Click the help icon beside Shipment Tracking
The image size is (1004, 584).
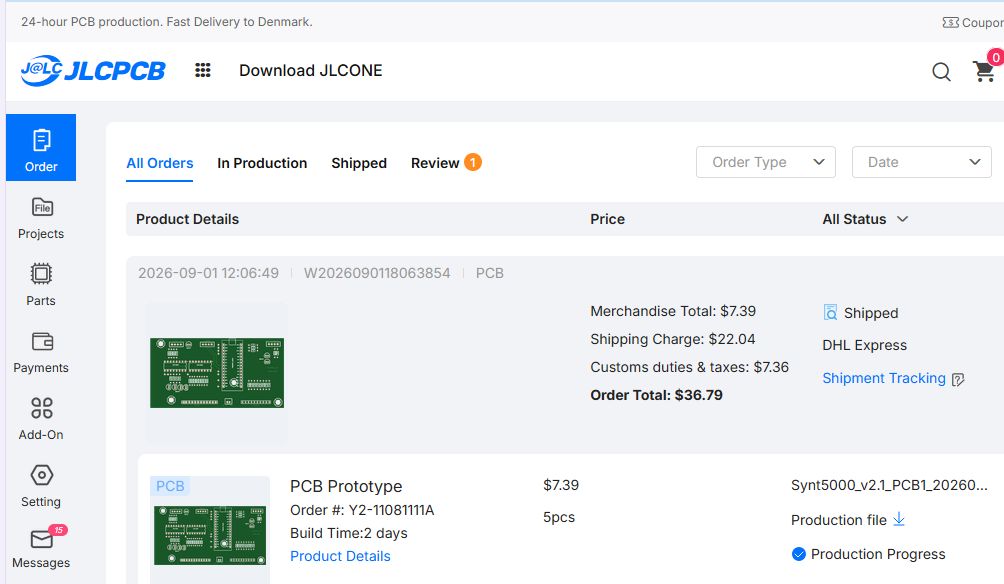[958, 380]
